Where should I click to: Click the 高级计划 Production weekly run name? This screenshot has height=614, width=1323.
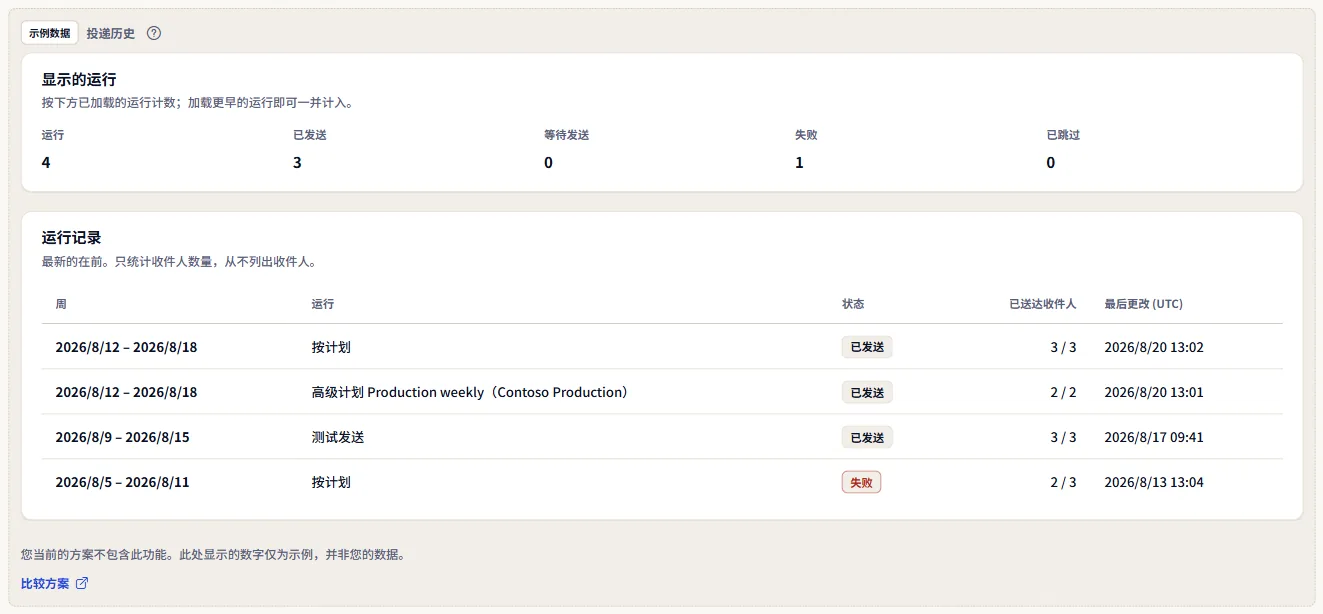pos(470,392)
